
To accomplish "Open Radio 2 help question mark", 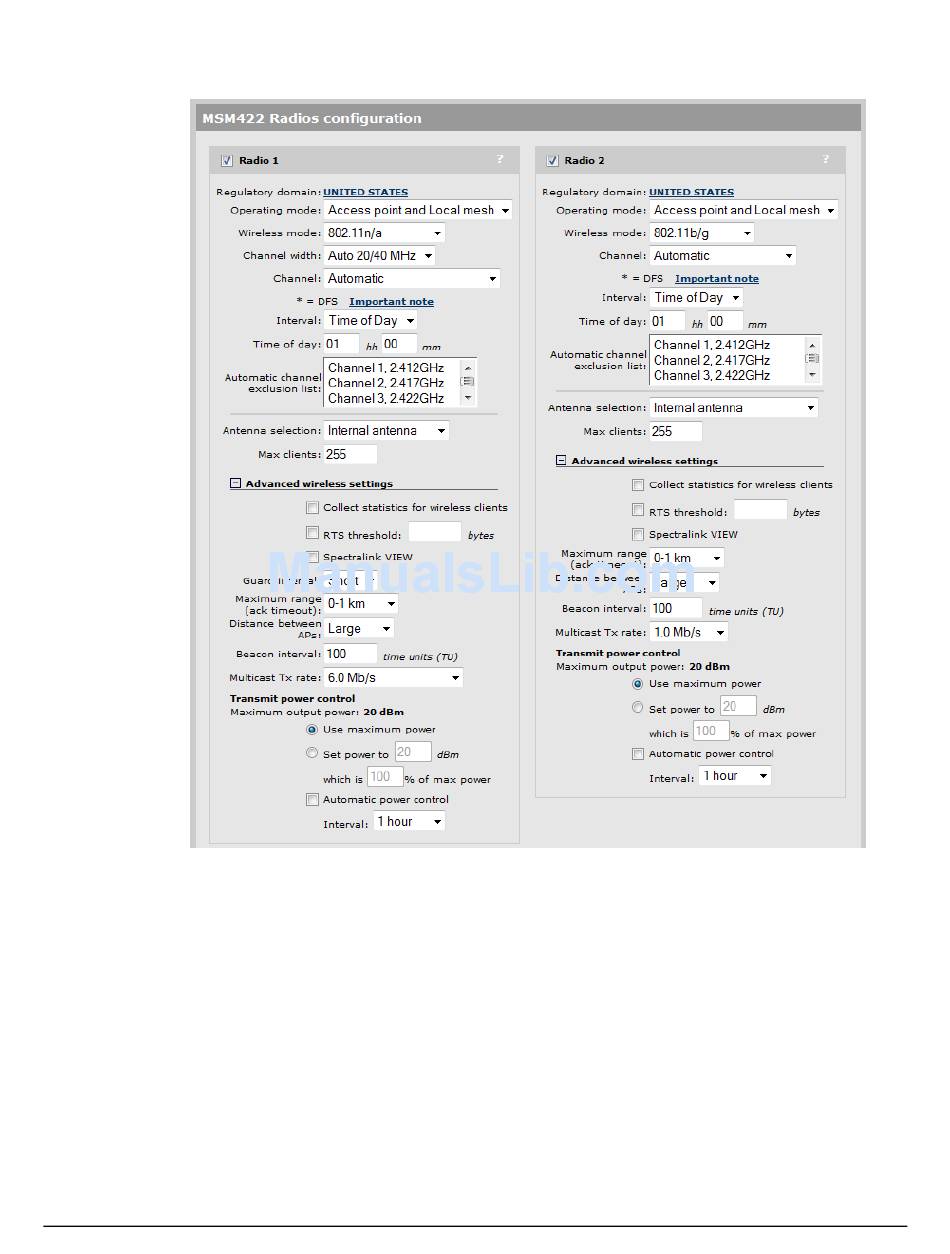I will [x=826, y=159].
